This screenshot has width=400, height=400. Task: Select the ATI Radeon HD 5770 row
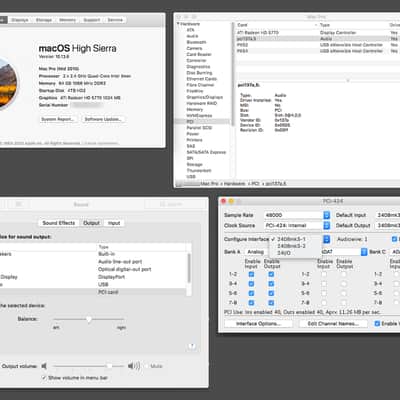click(318, 33)
